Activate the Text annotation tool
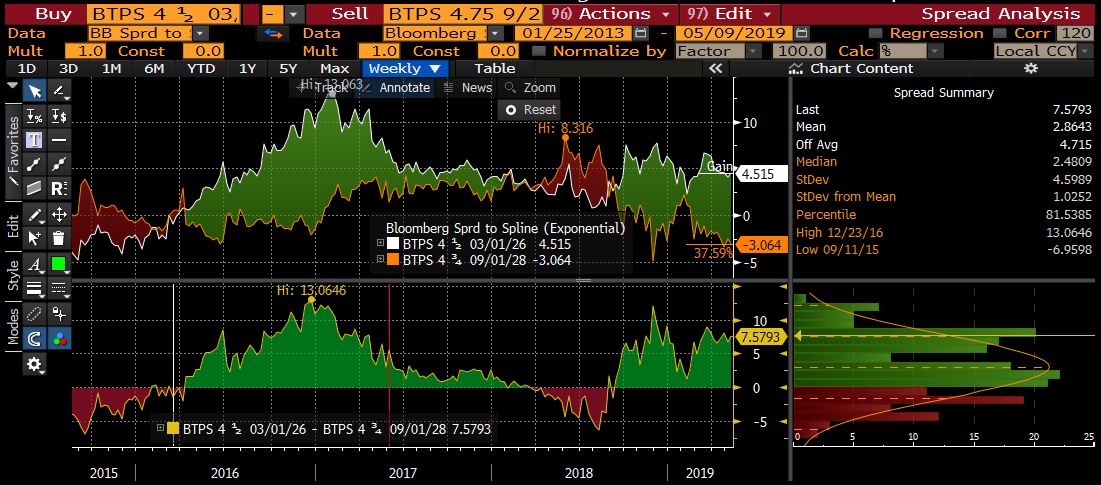Image resolution: width=1101 pixels, height=485 pixels. pyautogui.click(x=34, y=140)
